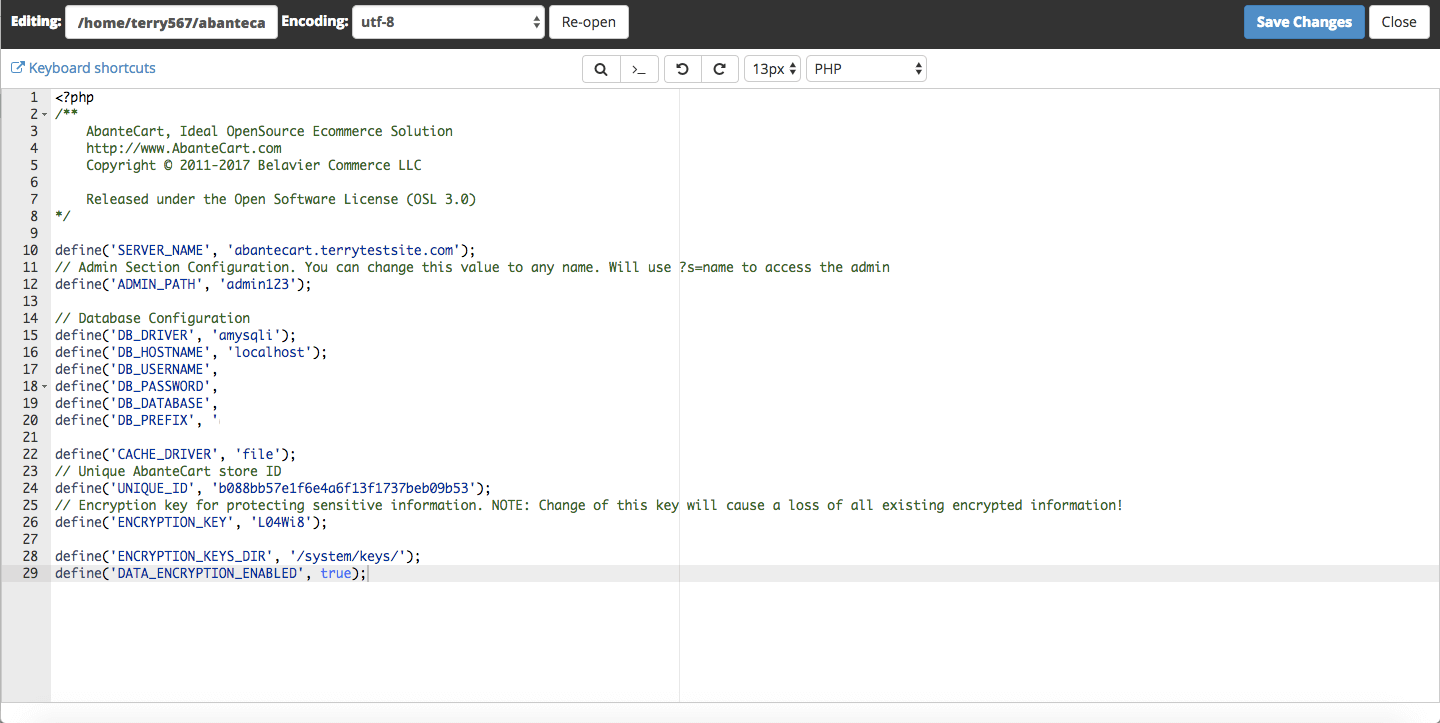1440x723 pixels.
Task: Click line number 10 in the gutter
Action: tap(29, 250)
